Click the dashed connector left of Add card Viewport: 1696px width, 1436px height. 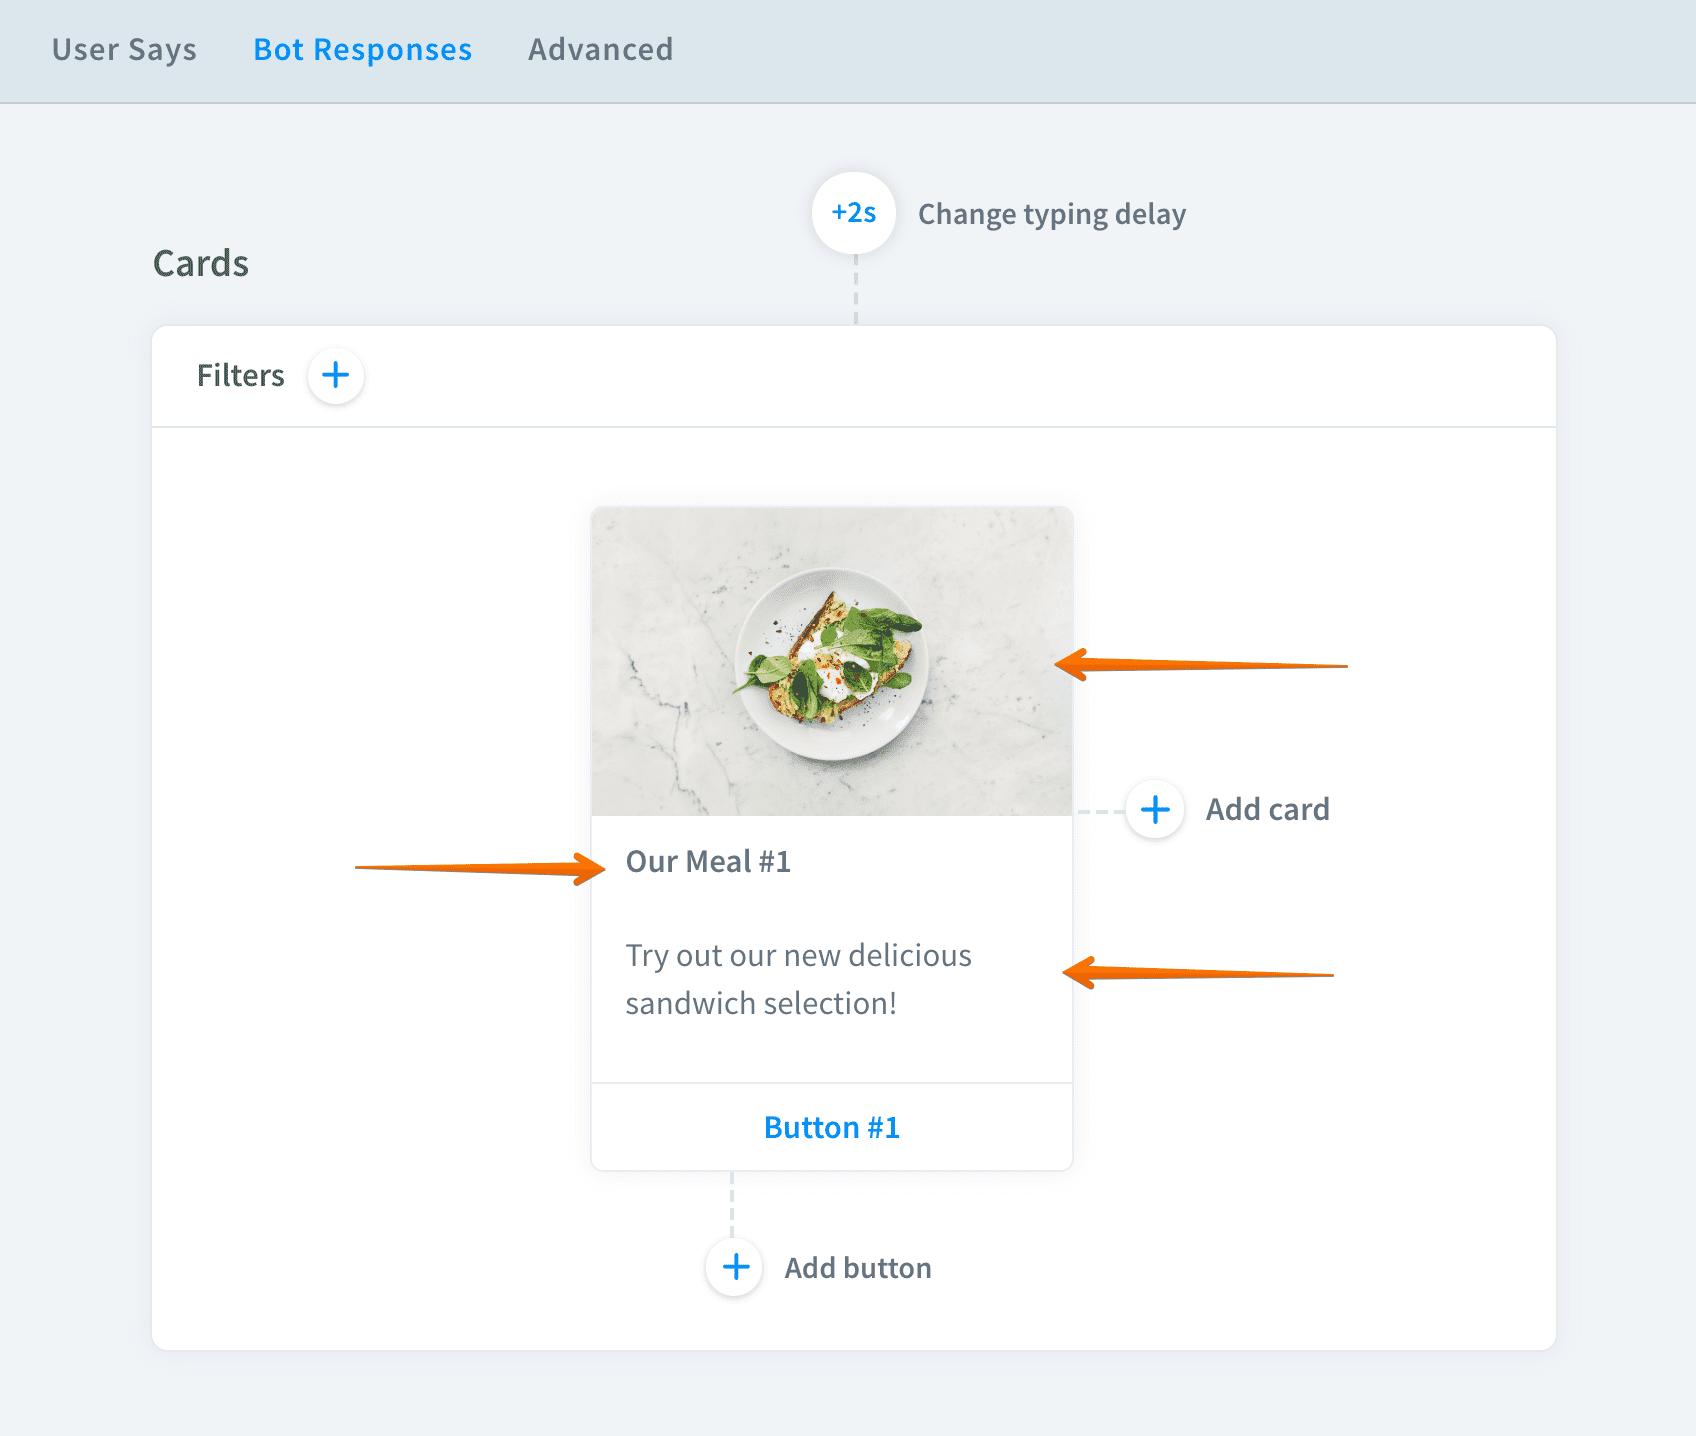1100,812
